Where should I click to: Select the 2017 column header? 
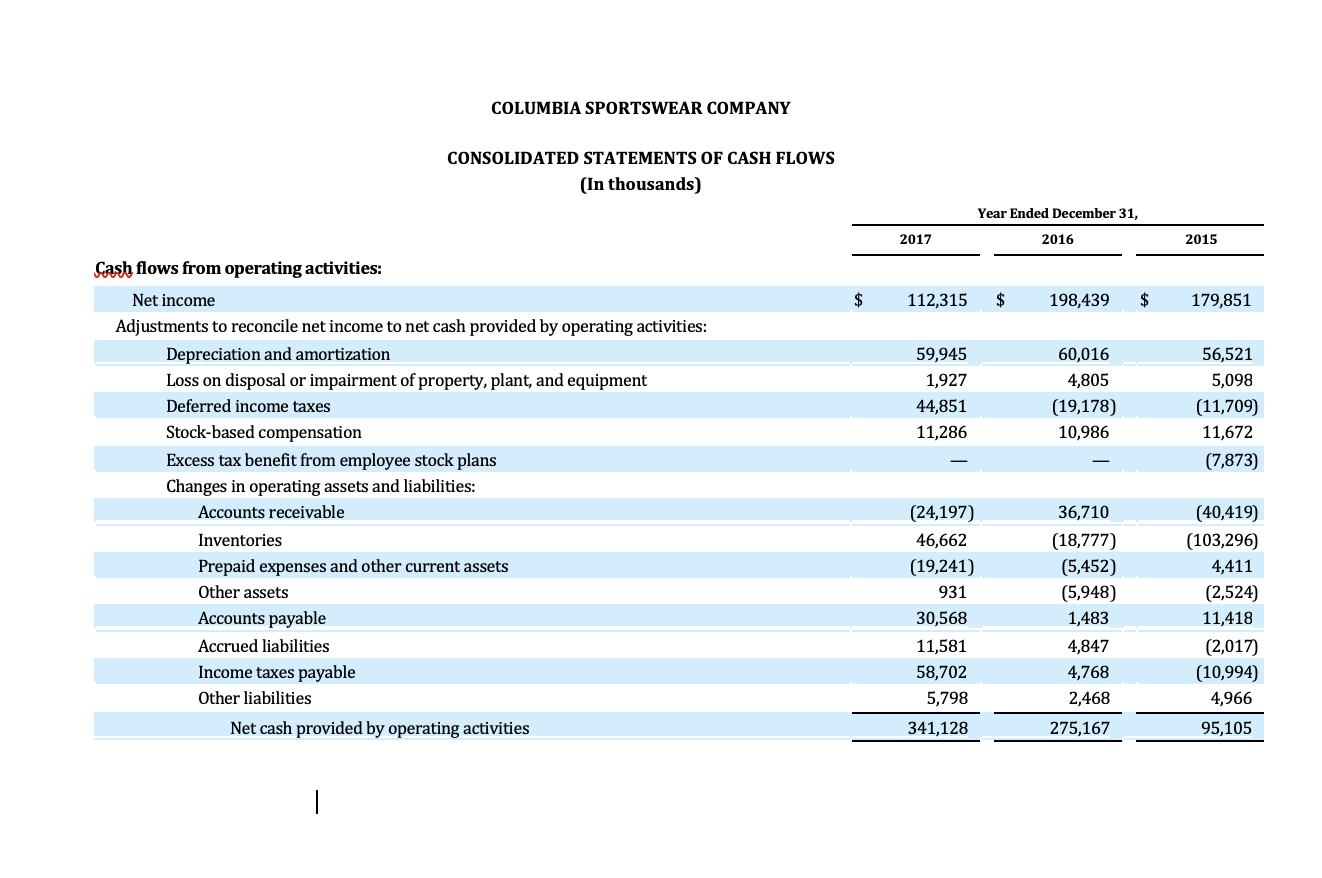click(x=914, y=239)
